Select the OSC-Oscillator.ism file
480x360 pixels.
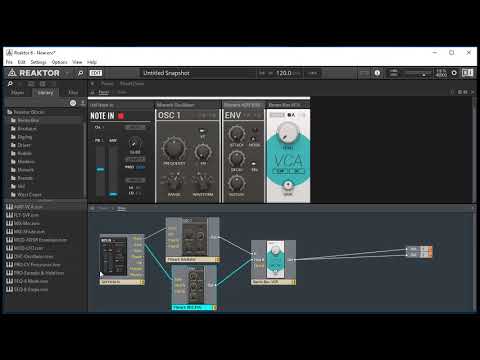pyautogui.click(x=33, y=257)
